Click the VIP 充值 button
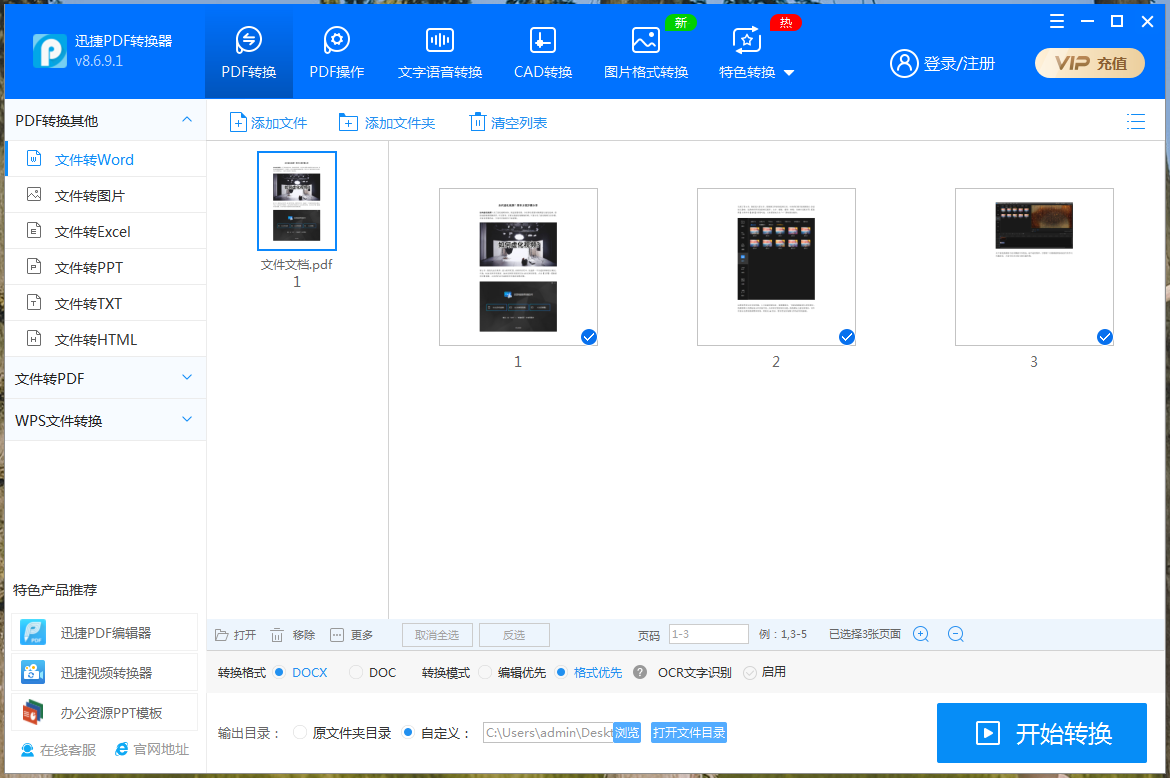Screen dimensions: 1170x778 point(1089,63)
